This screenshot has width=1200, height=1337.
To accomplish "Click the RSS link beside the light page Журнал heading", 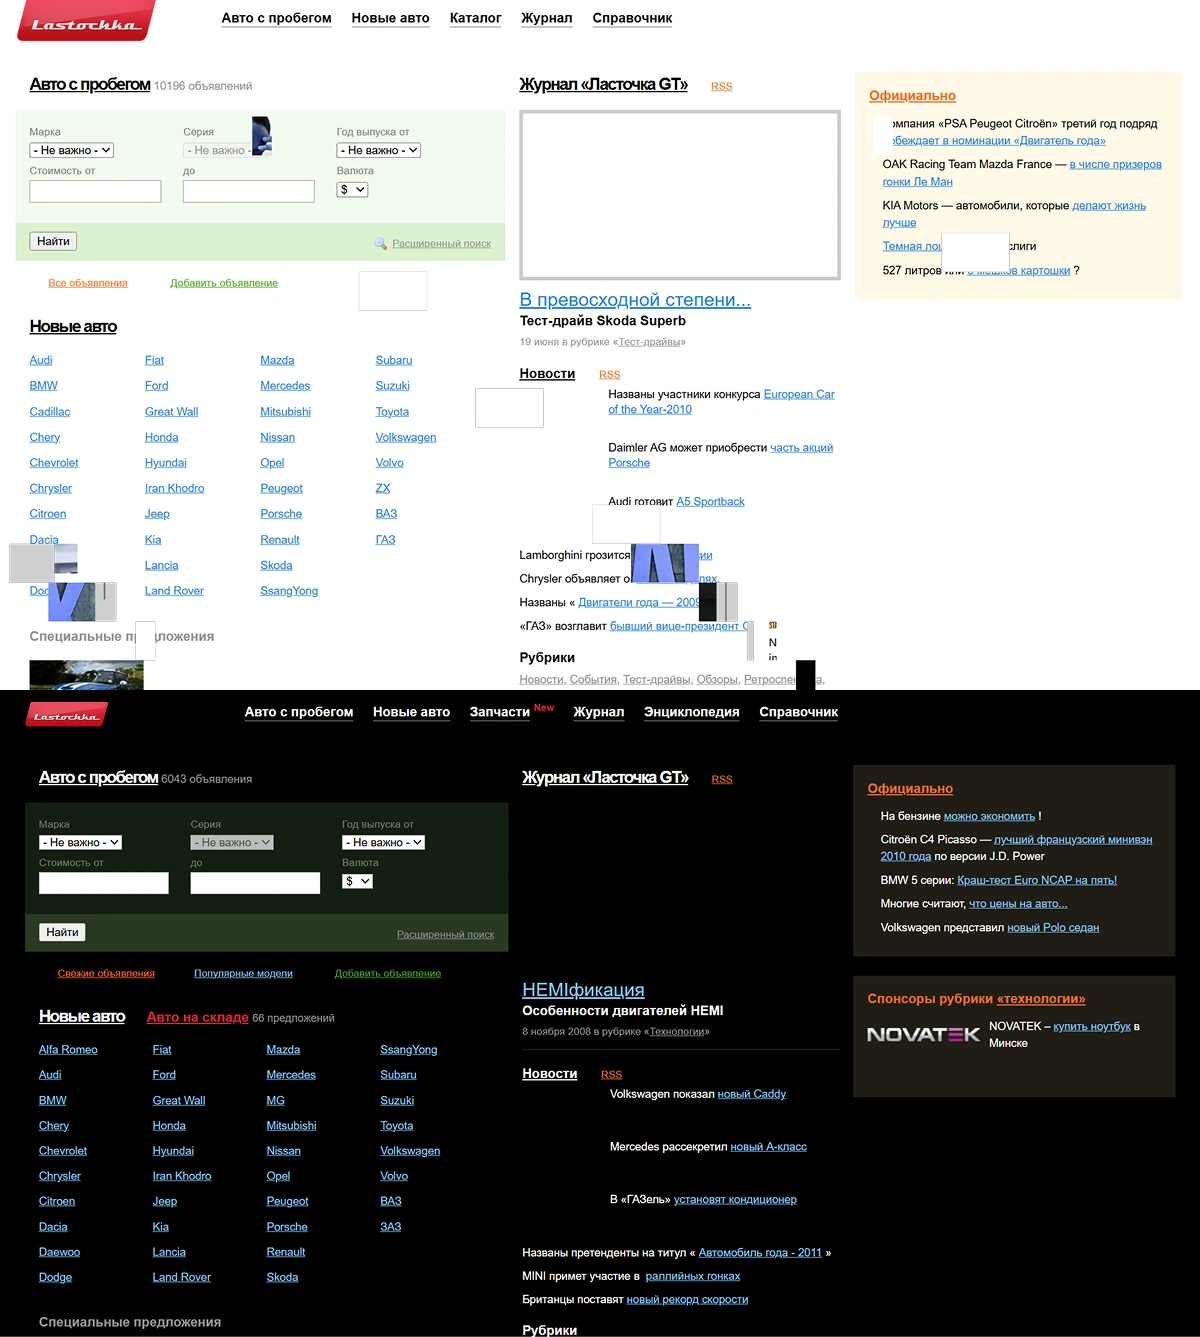I will (722, 86).
